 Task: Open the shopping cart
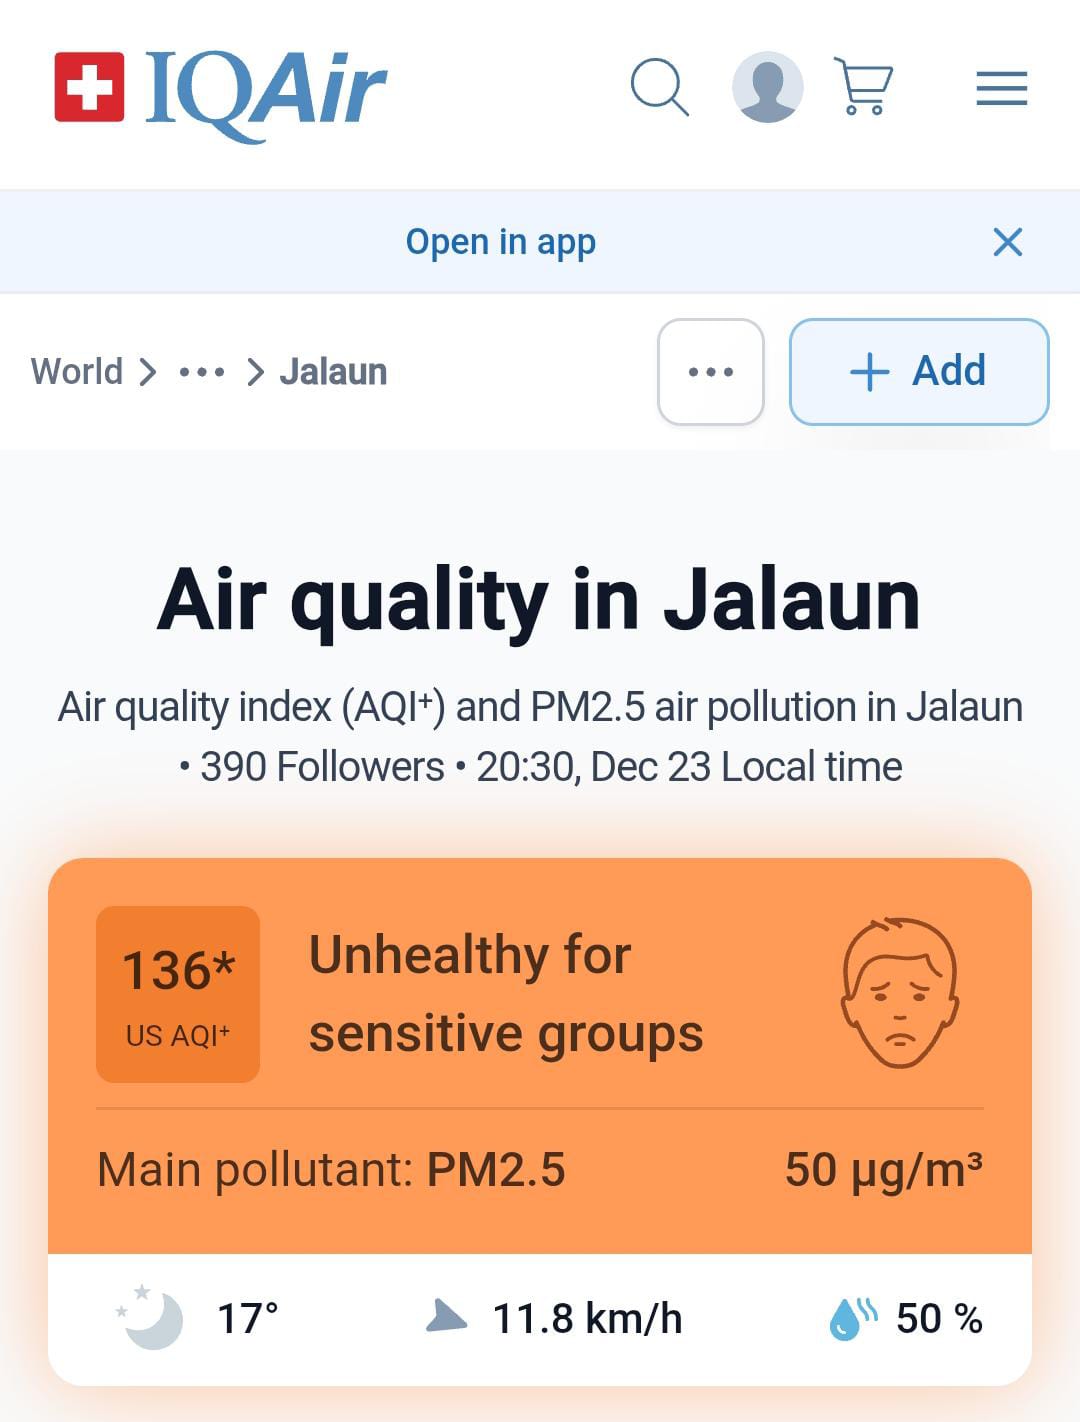point(863,87)
